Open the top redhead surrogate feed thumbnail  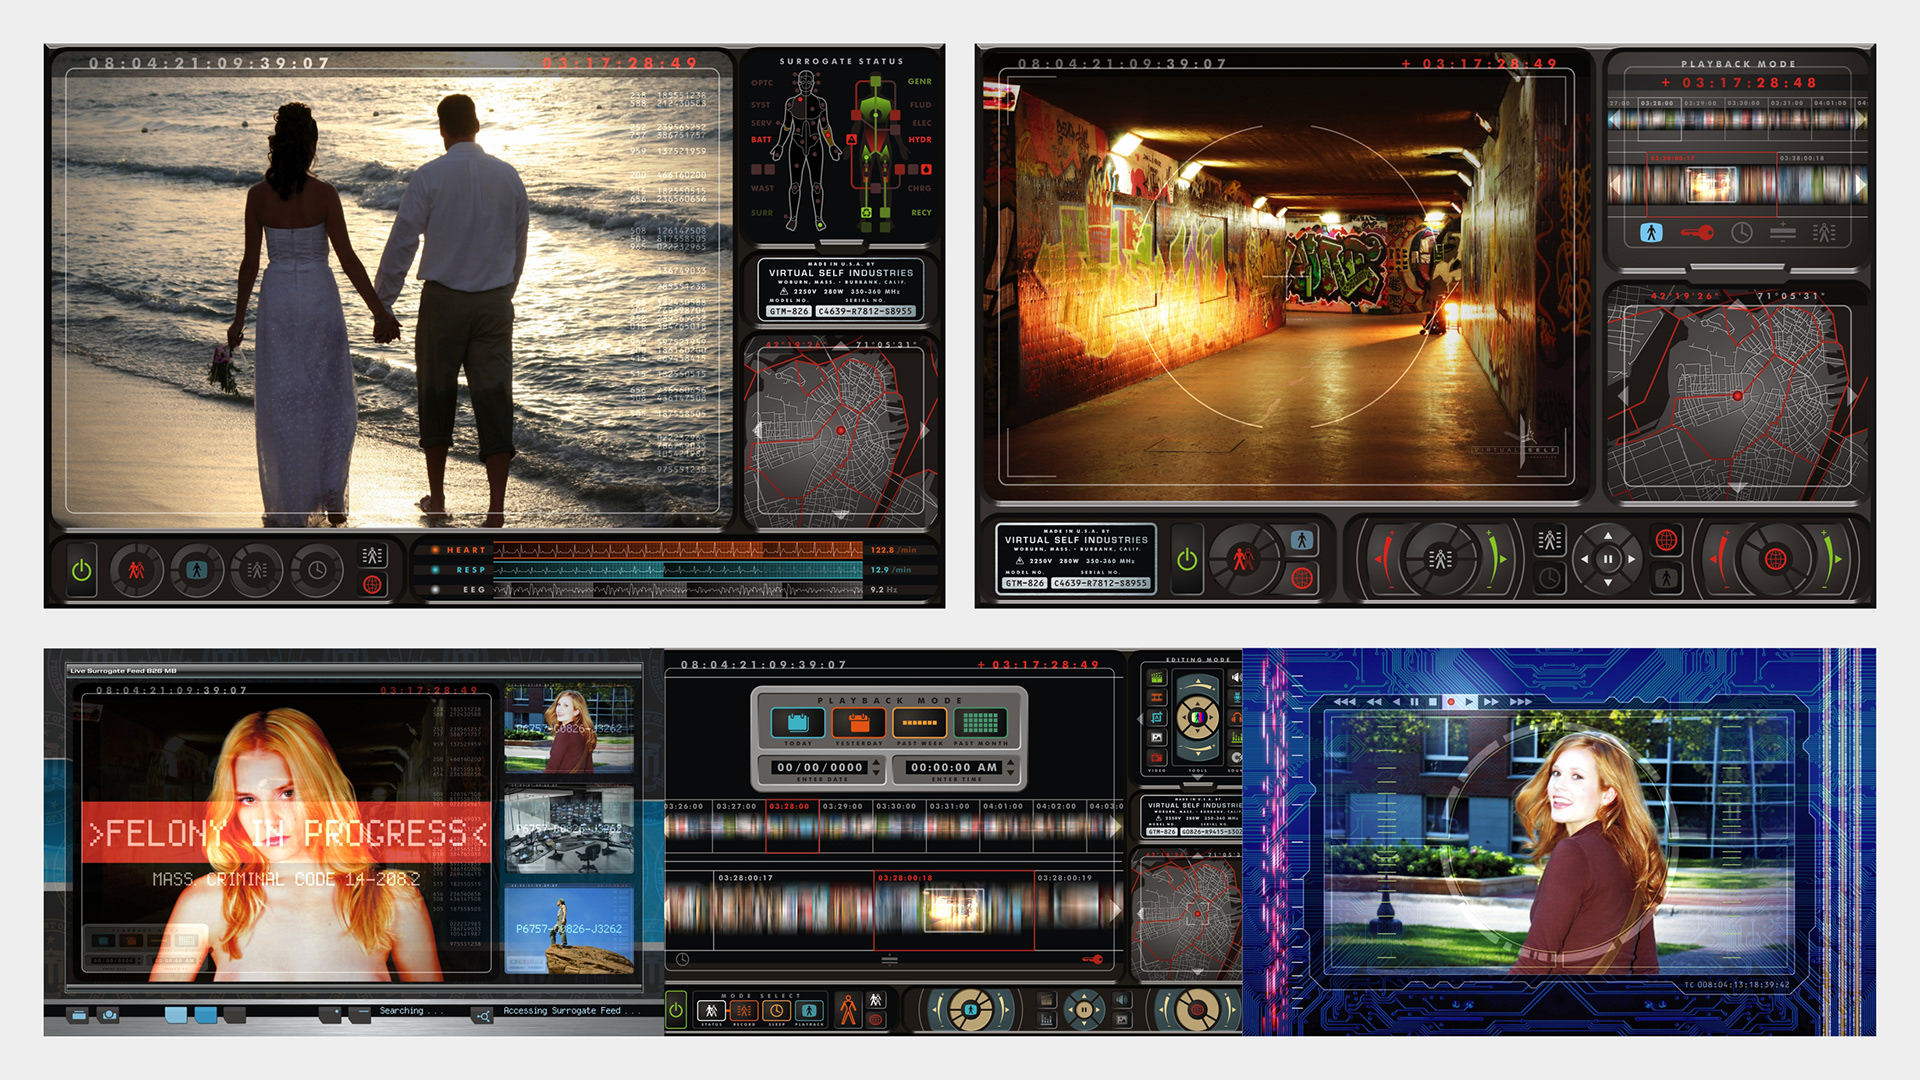click(x=569, y=728)
